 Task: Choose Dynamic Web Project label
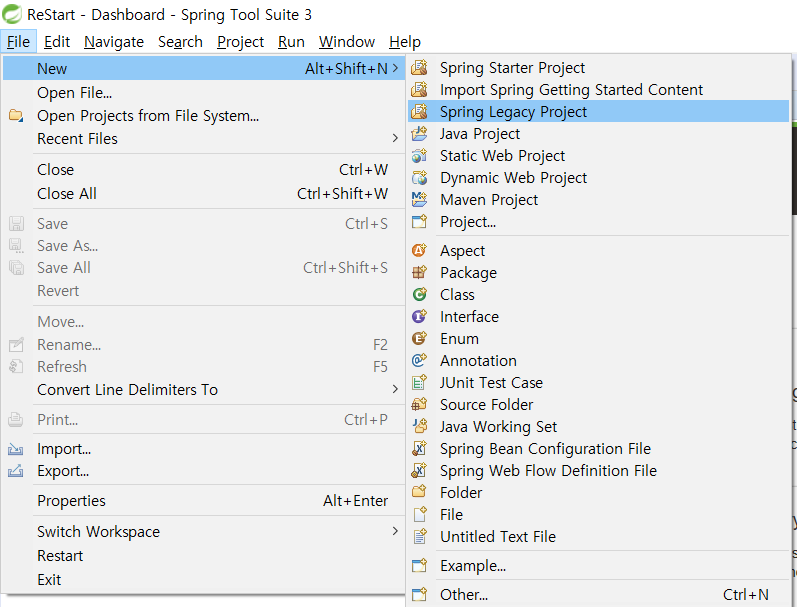point(513,178)
